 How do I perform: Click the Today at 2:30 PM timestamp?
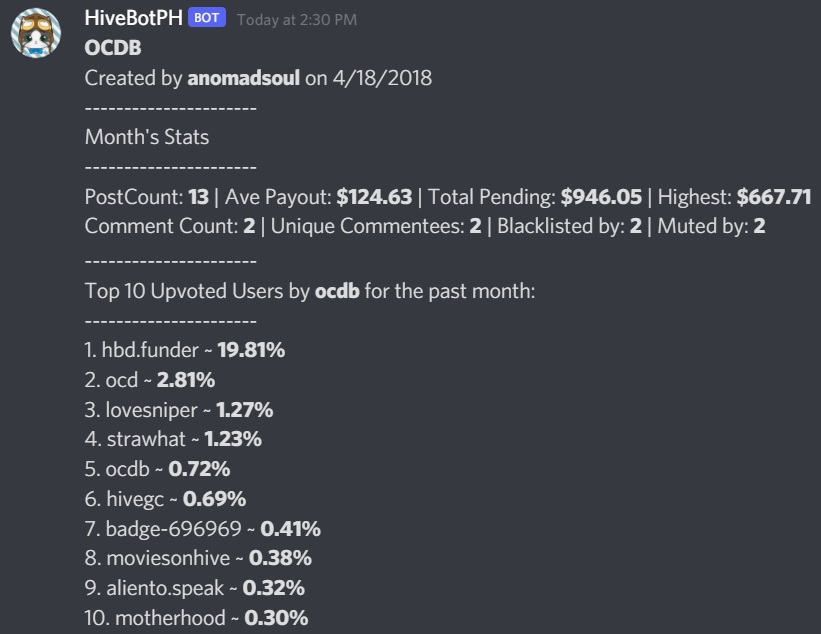click(297, 20)
